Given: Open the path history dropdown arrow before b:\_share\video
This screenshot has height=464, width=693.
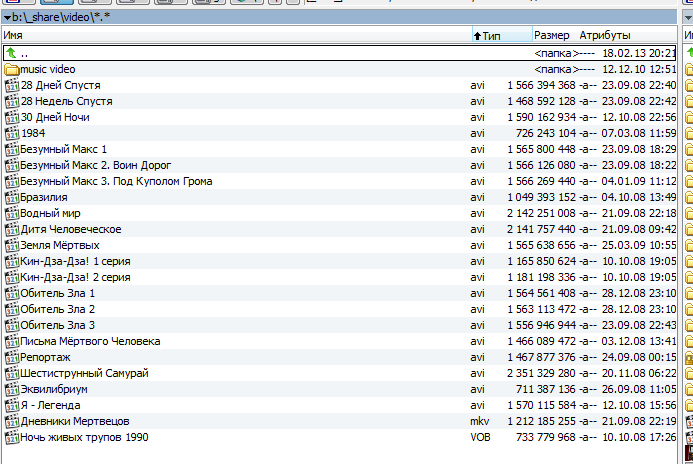Looking at the screenshot, I should (7, 18).
